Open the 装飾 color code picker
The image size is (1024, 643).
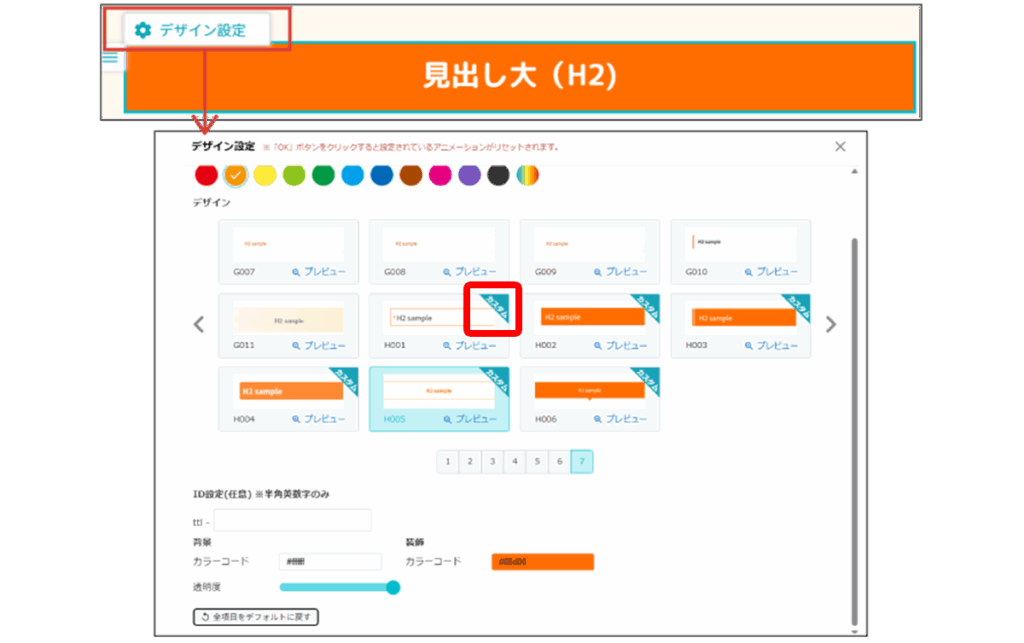[542, 562]
